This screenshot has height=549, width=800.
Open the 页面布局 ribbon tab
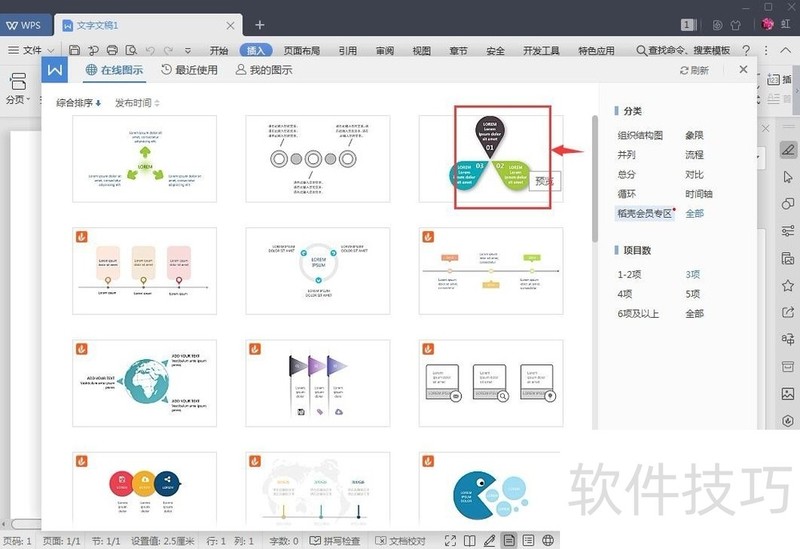[302, 51]
